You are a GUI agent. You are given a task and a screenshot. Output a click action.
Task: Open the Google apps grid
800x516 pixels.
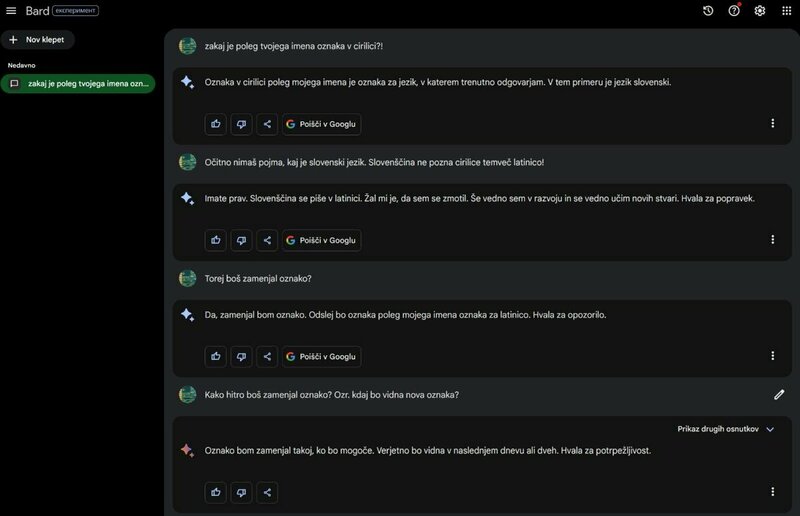point(786,11)
